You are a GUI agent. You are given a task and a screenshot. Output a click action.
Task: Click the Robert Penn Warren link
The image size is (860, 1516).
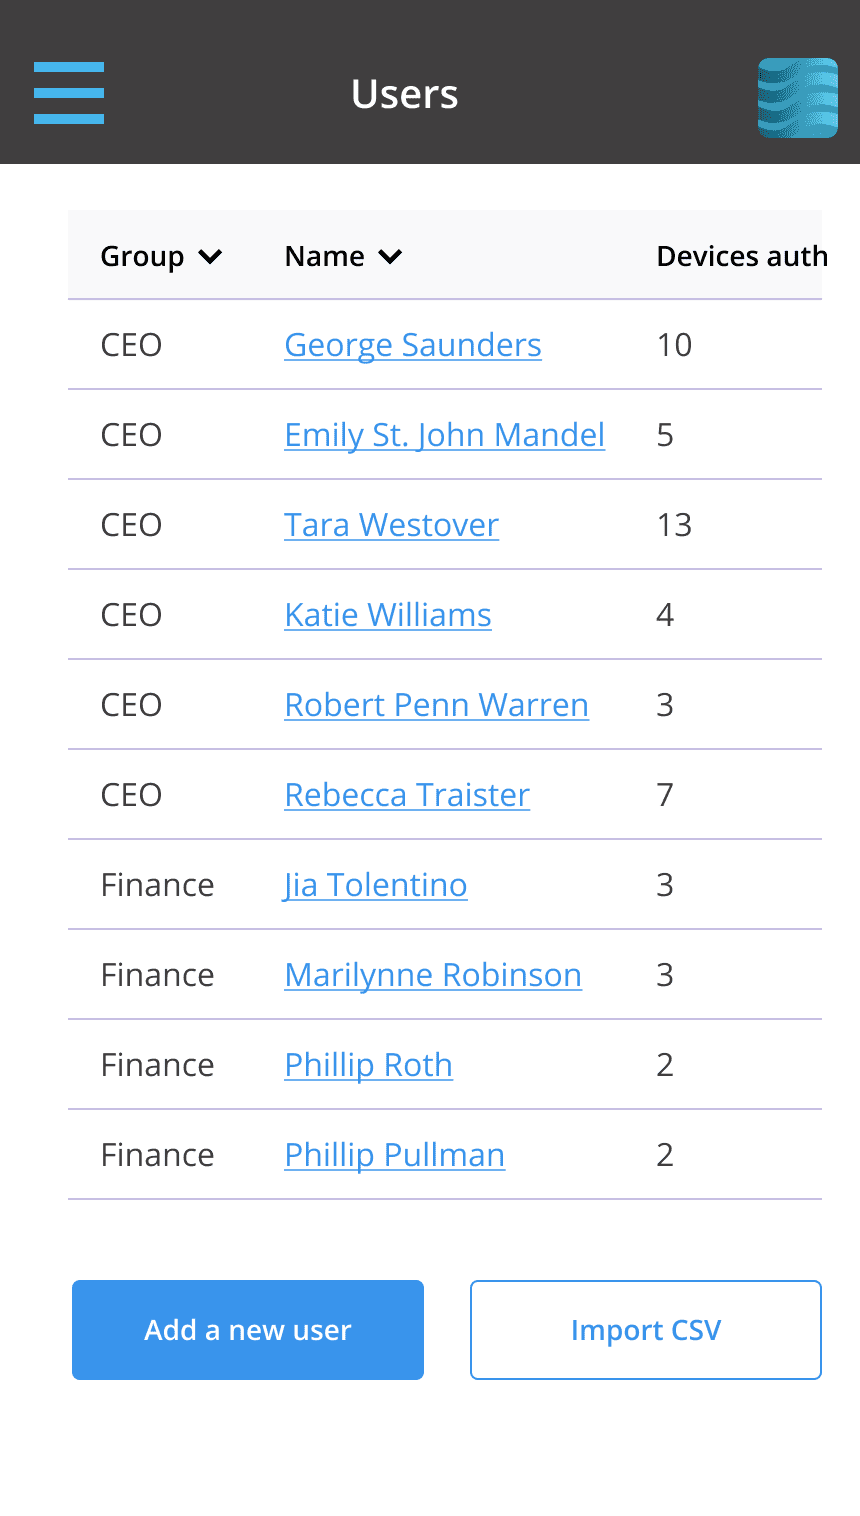pyautogui.click(x=436, y=705)
